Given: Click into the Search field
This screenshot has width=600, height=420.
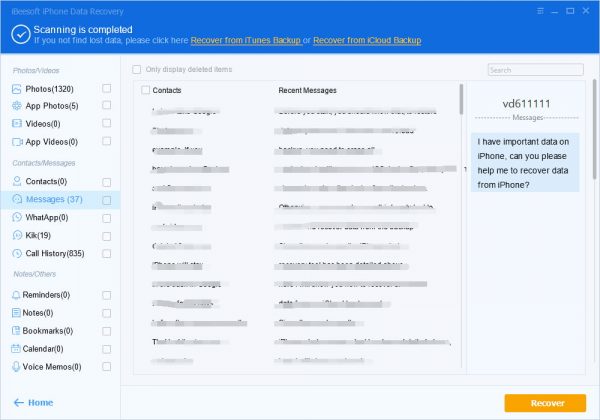Looking at the screenshot, I should [535, 70].
